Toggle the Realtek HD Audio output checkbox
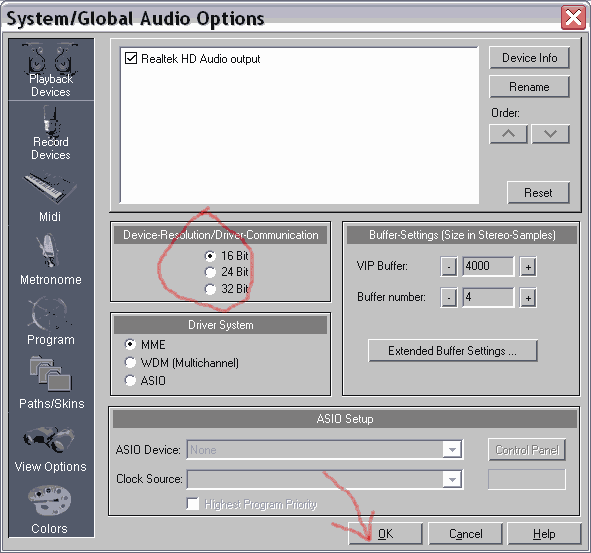The image size is (591, 553). 131,58
